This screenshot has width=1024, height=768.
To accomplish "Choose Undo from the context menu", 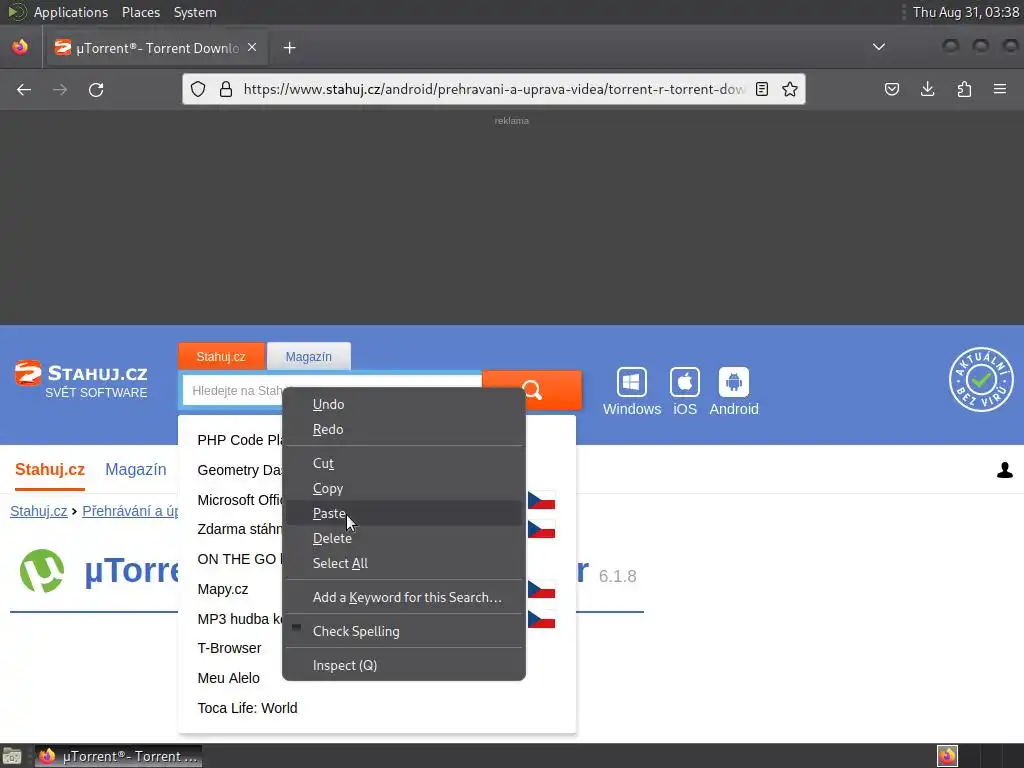I will 404,404.
